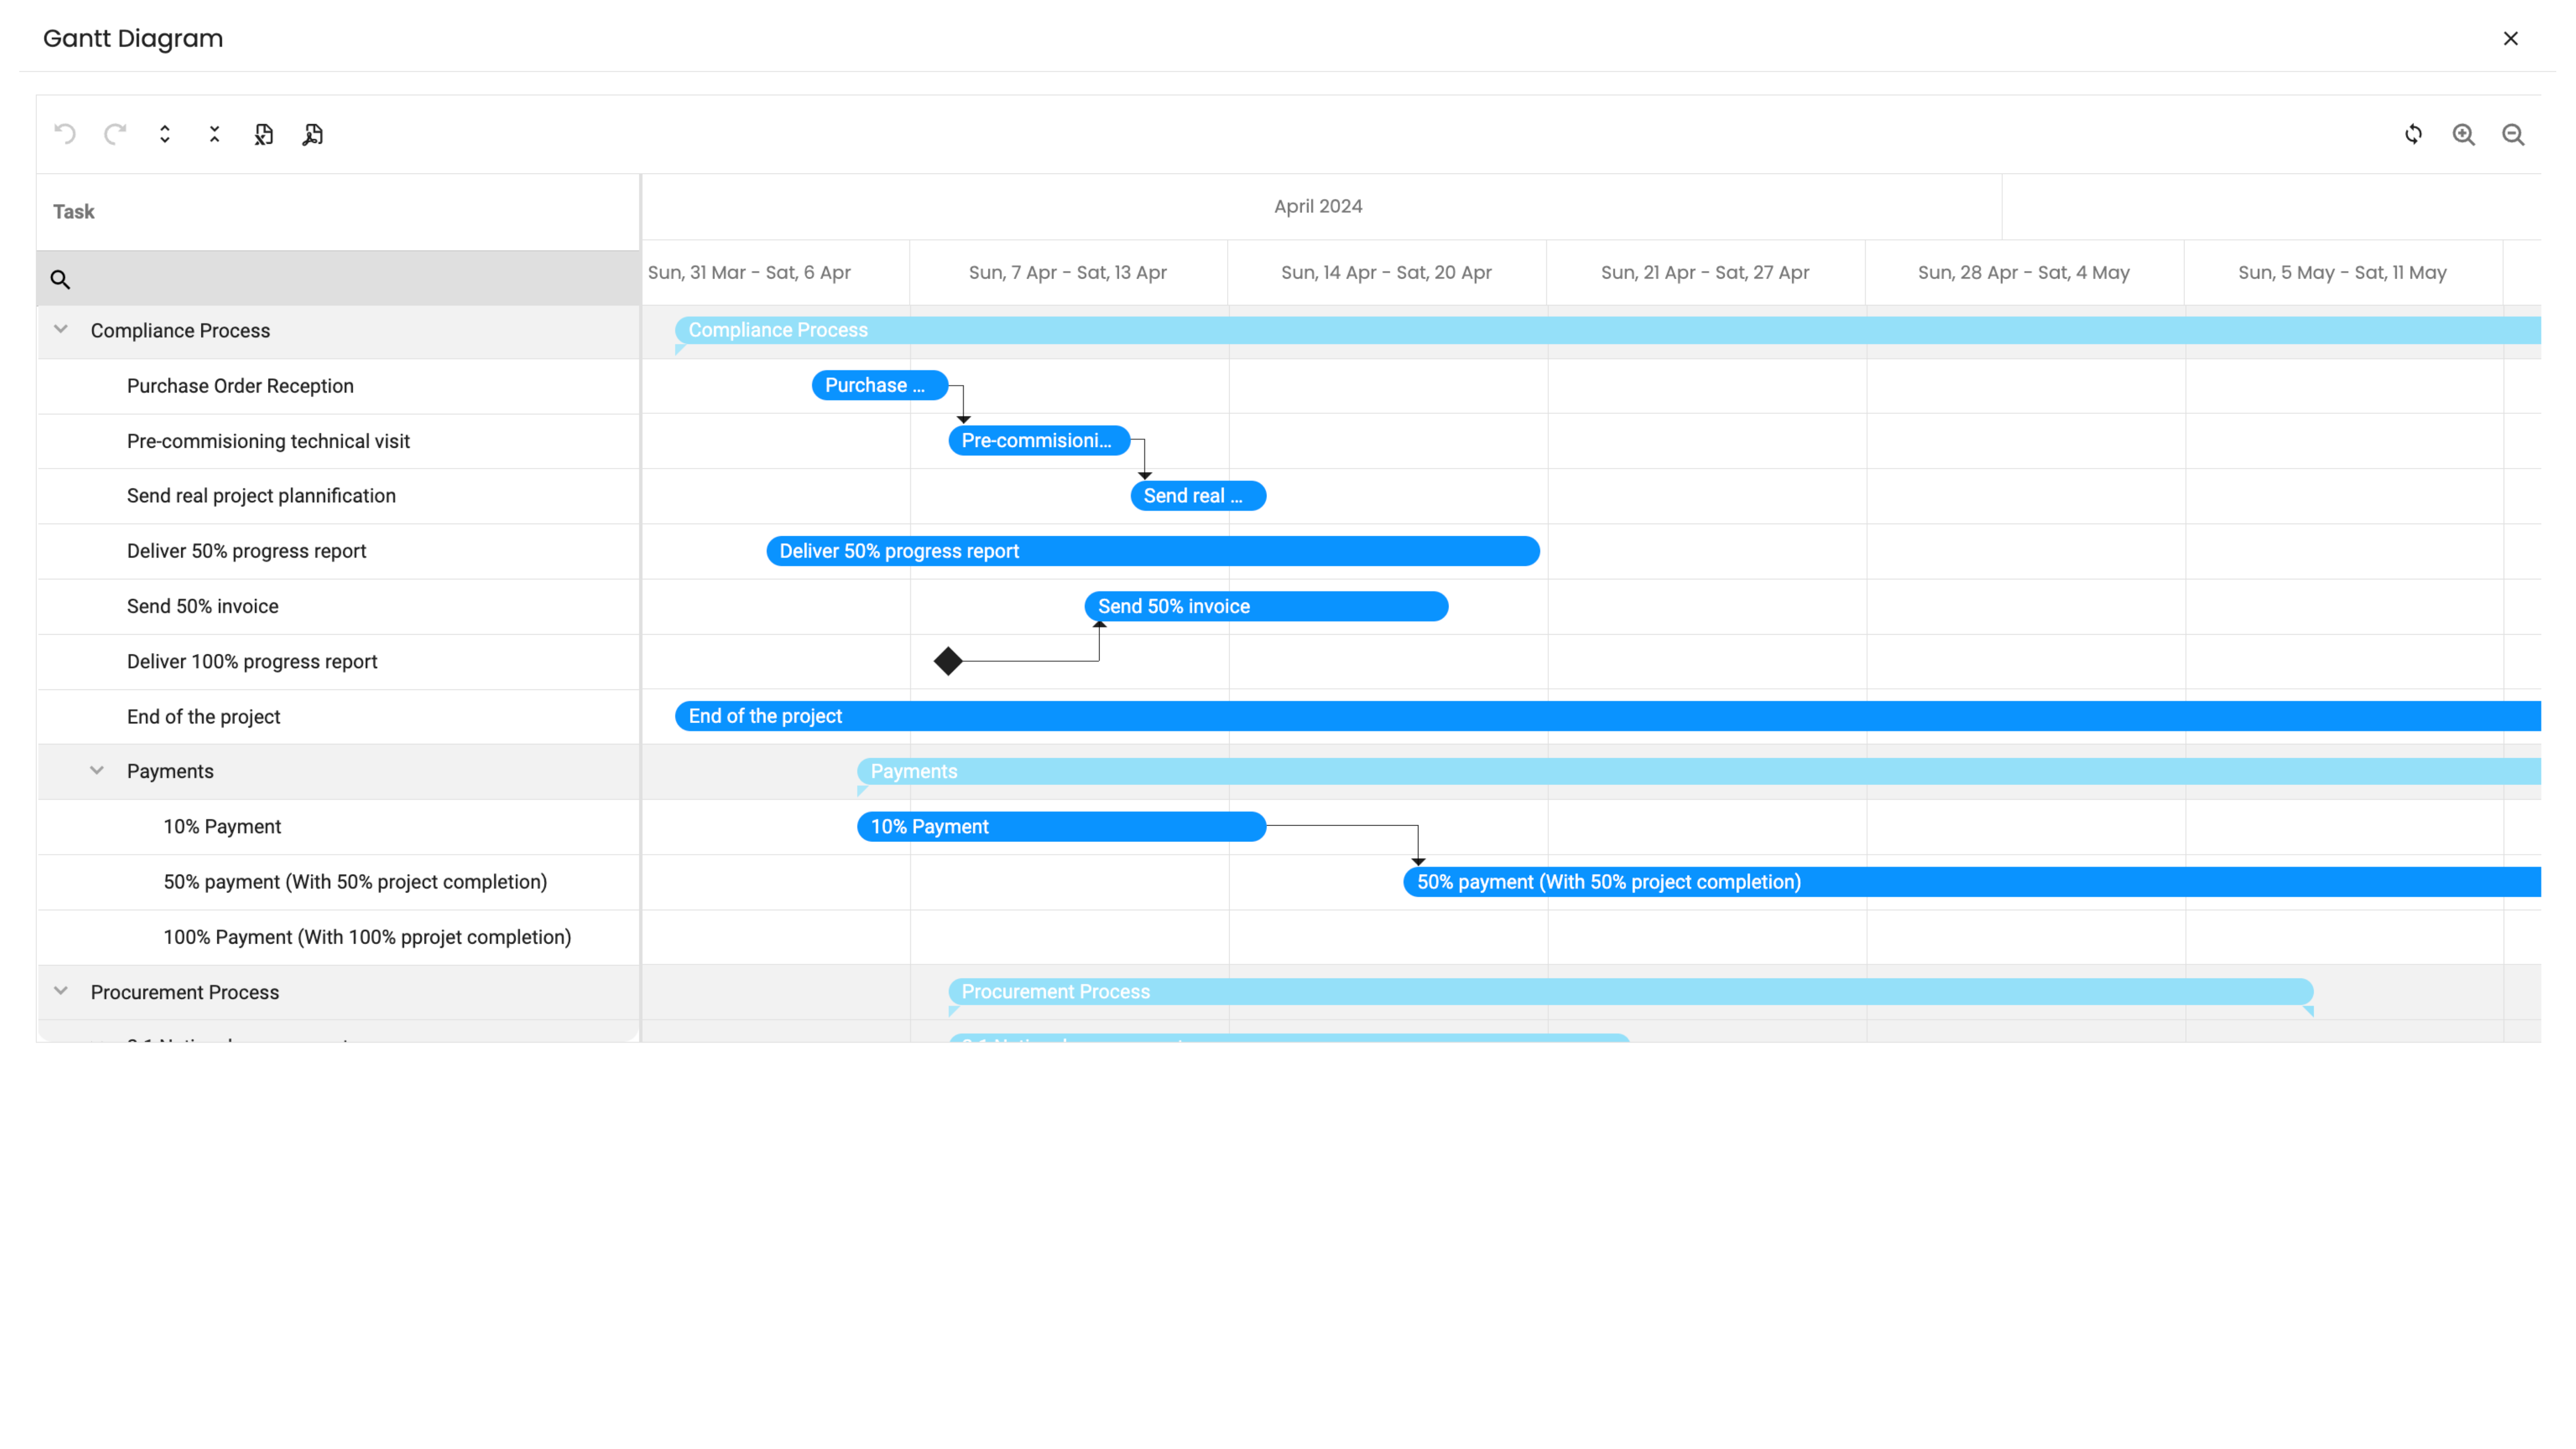
Task: Collapse the Compliance Process group
Action: 61,329
